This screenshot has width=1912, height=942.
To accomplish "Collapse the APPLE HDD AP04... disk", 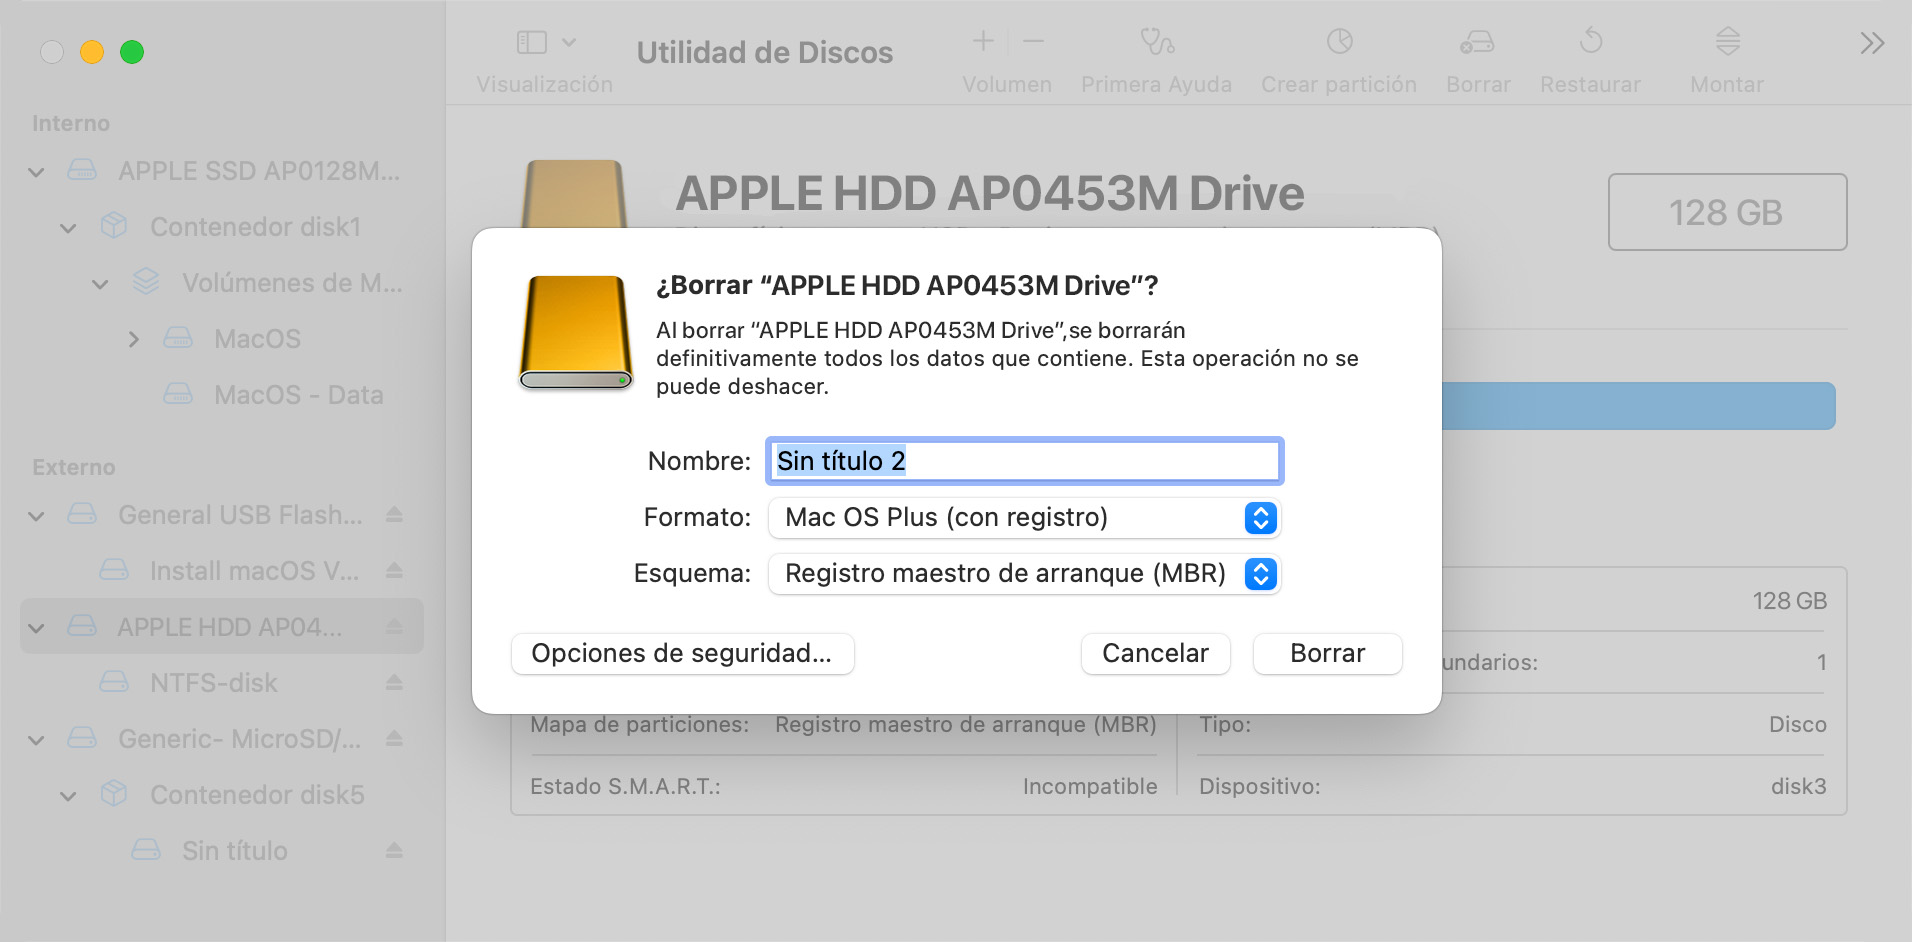I will click(36, 628).
